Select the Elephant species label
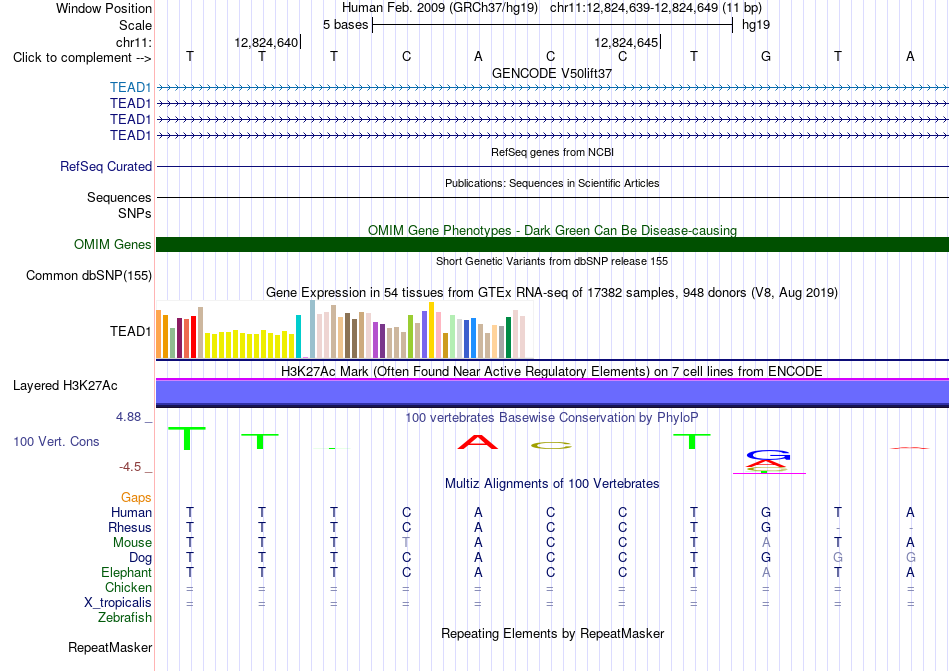This screenshot has height=671, width=950. pyautogui.click(x=126, y=572)
